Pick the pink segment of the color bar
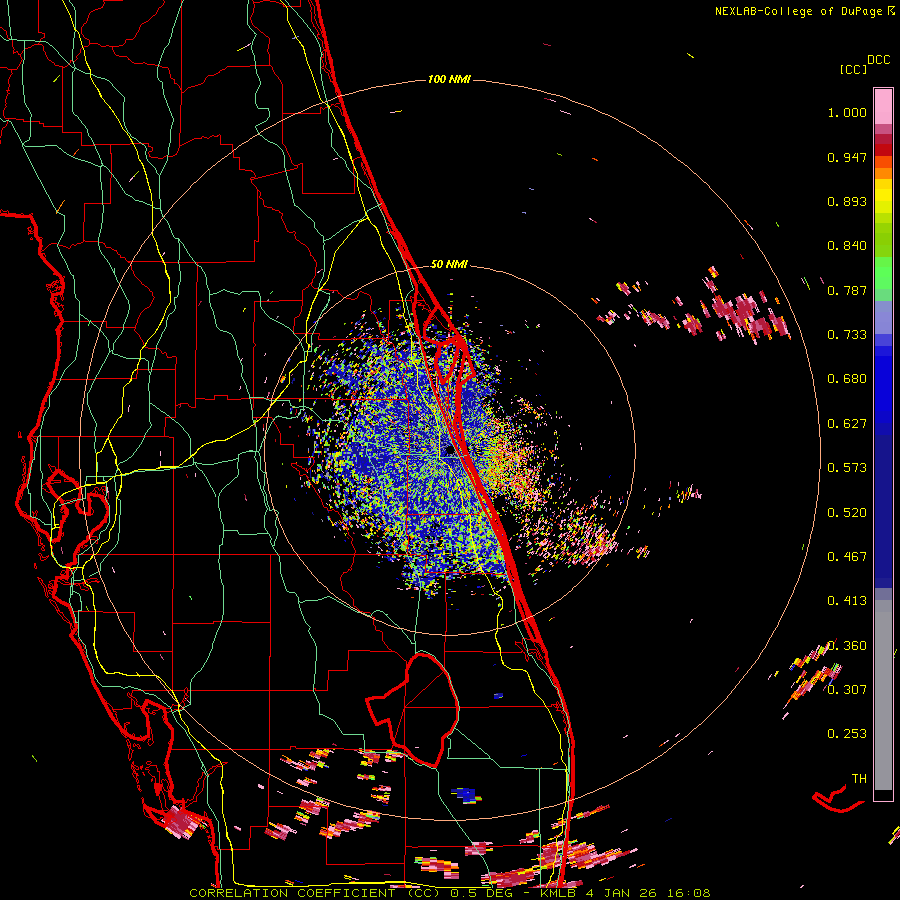The height and width of the screenshot is (900, 900). coord(883,107)
